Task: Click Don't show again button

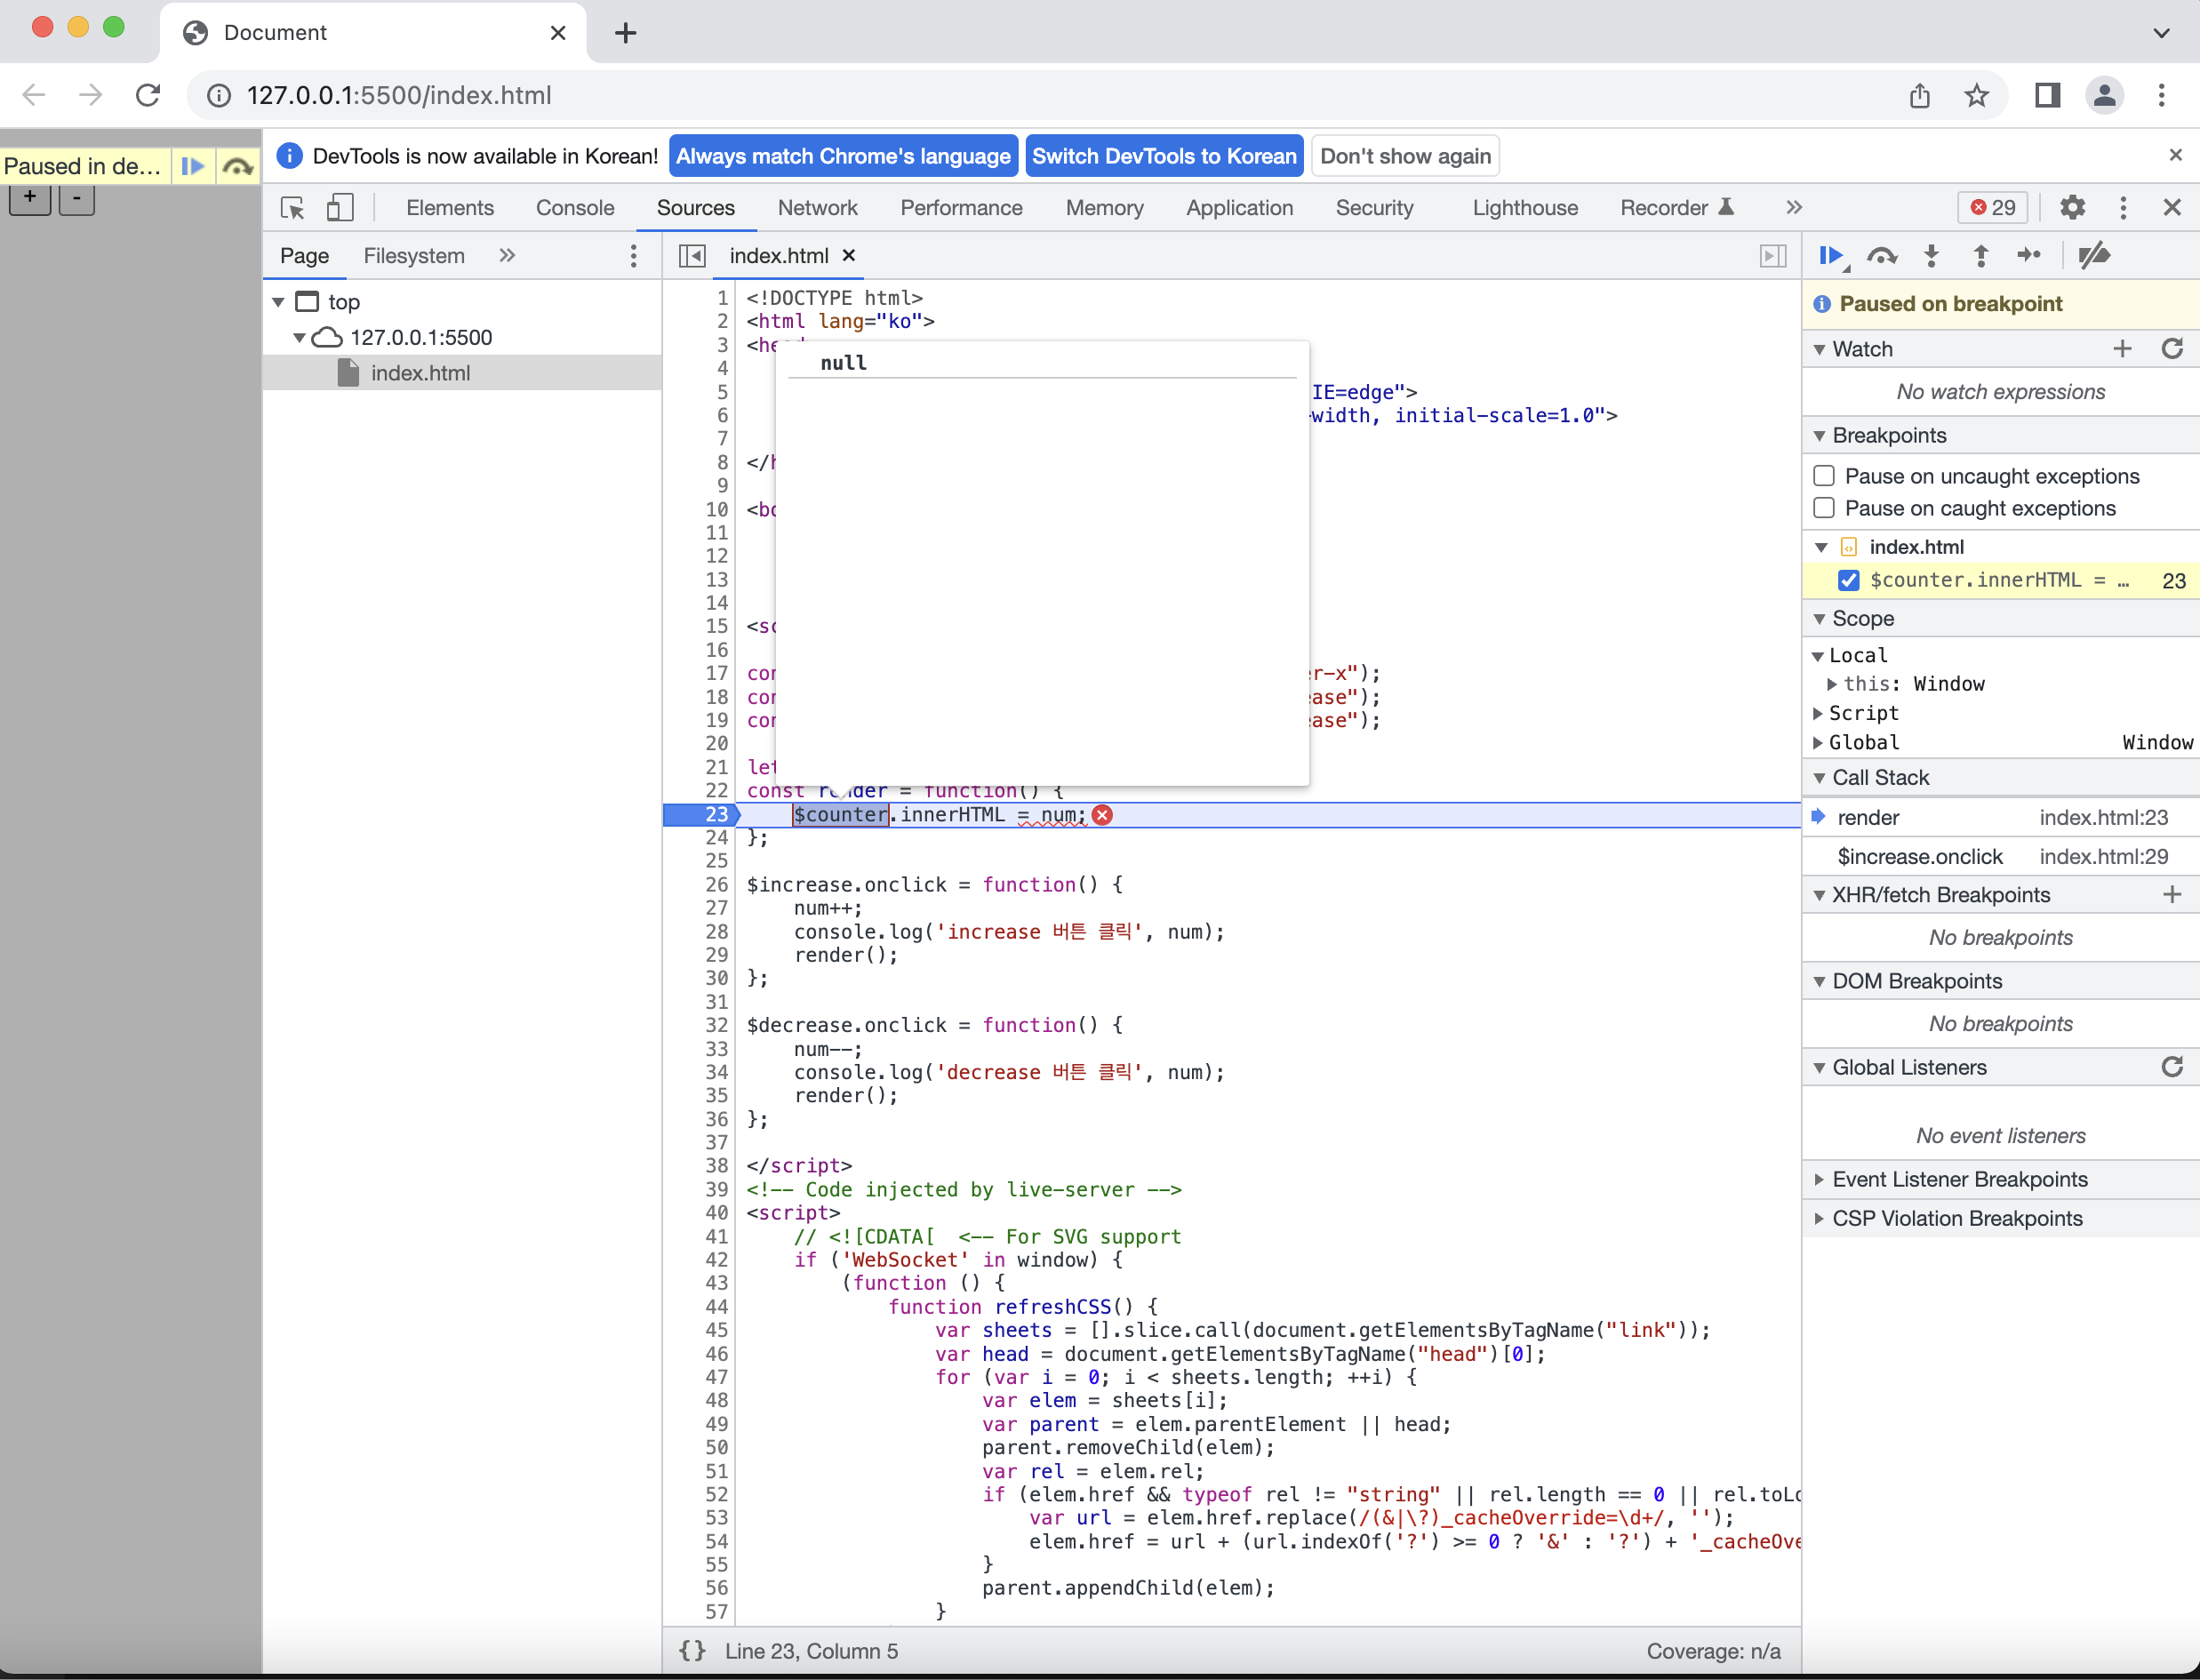Action: pos(1404,156)
